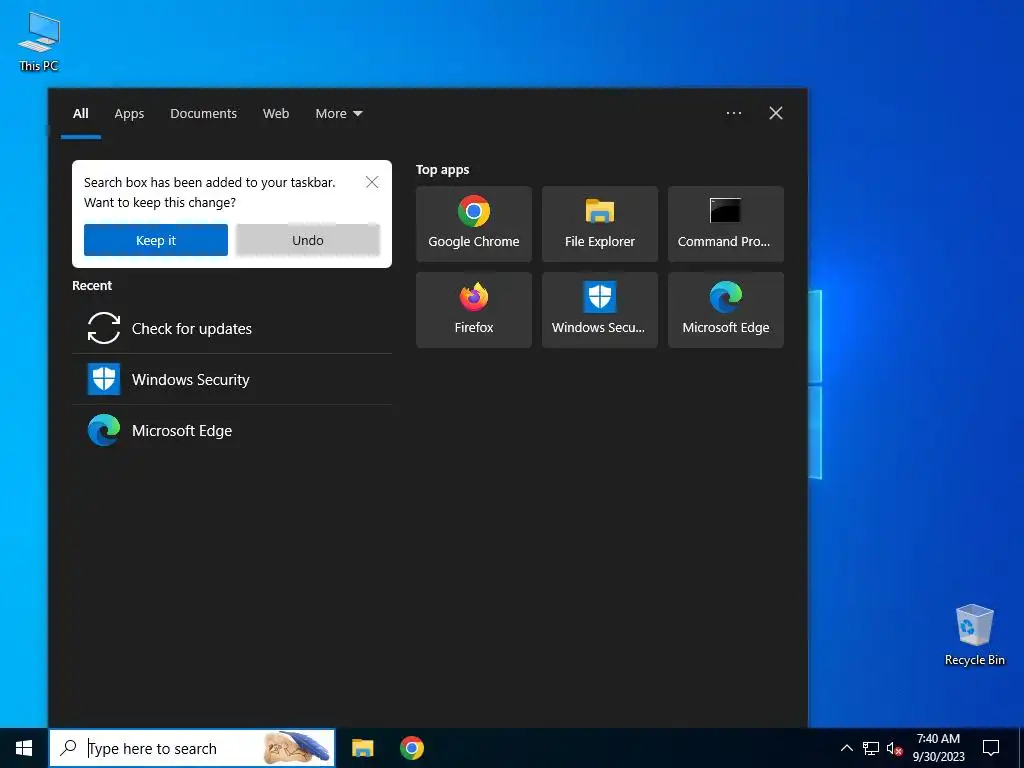Dismiss the search box notification

(x=372, y=182)
